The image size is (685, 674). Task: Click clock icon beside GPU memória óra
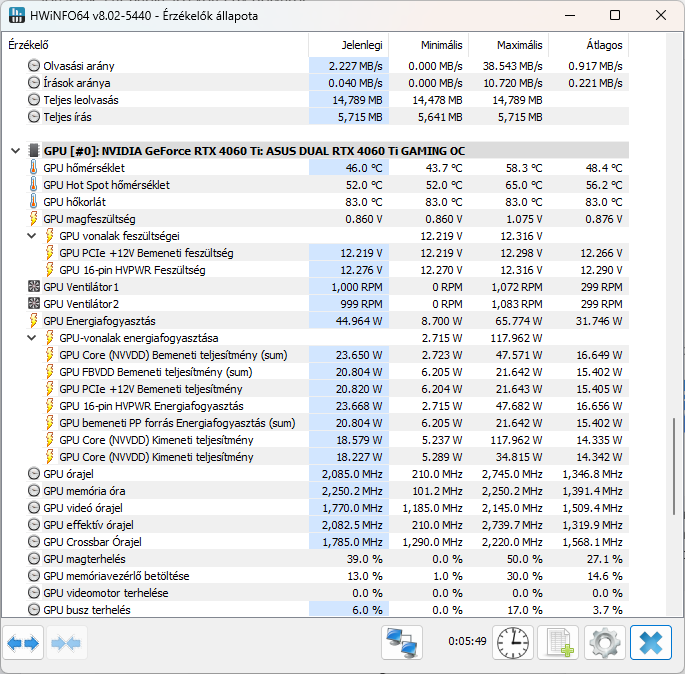34,491
